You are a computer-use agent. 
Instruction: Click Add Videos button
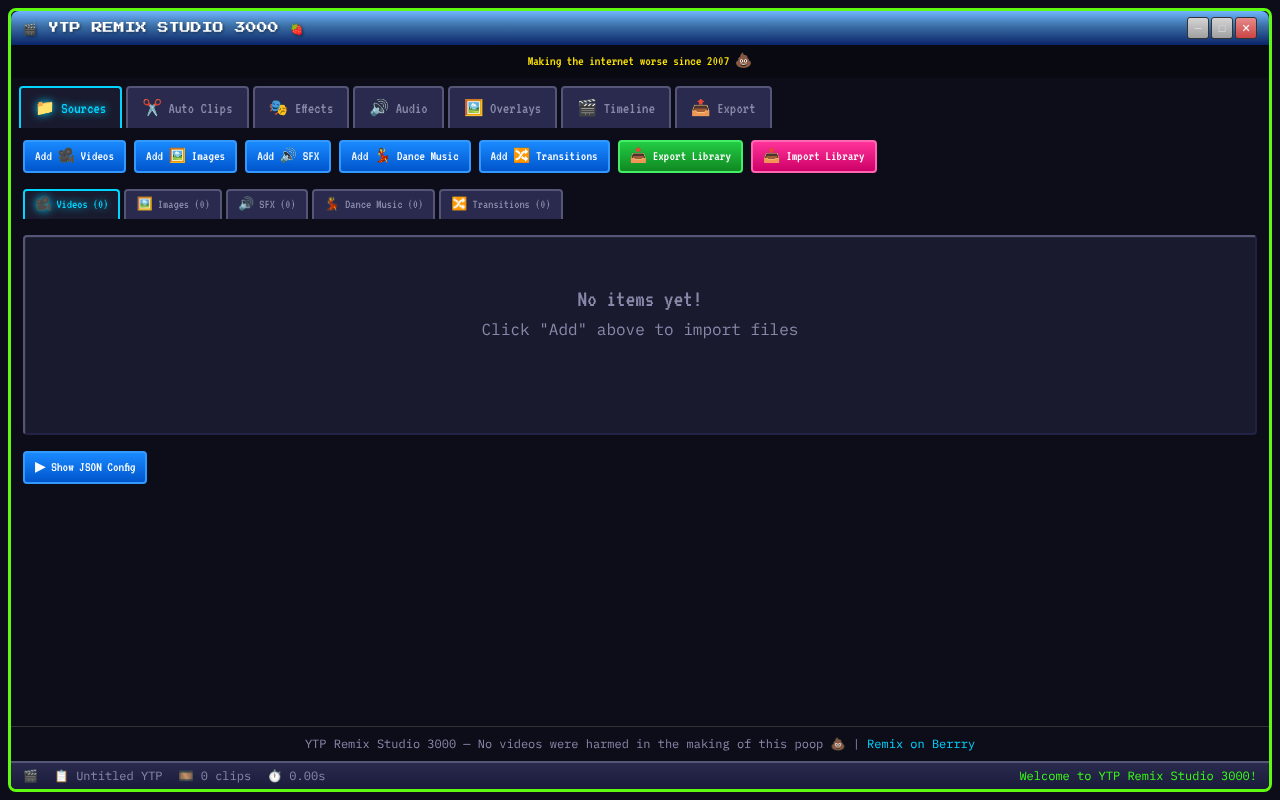click(75, 156)
